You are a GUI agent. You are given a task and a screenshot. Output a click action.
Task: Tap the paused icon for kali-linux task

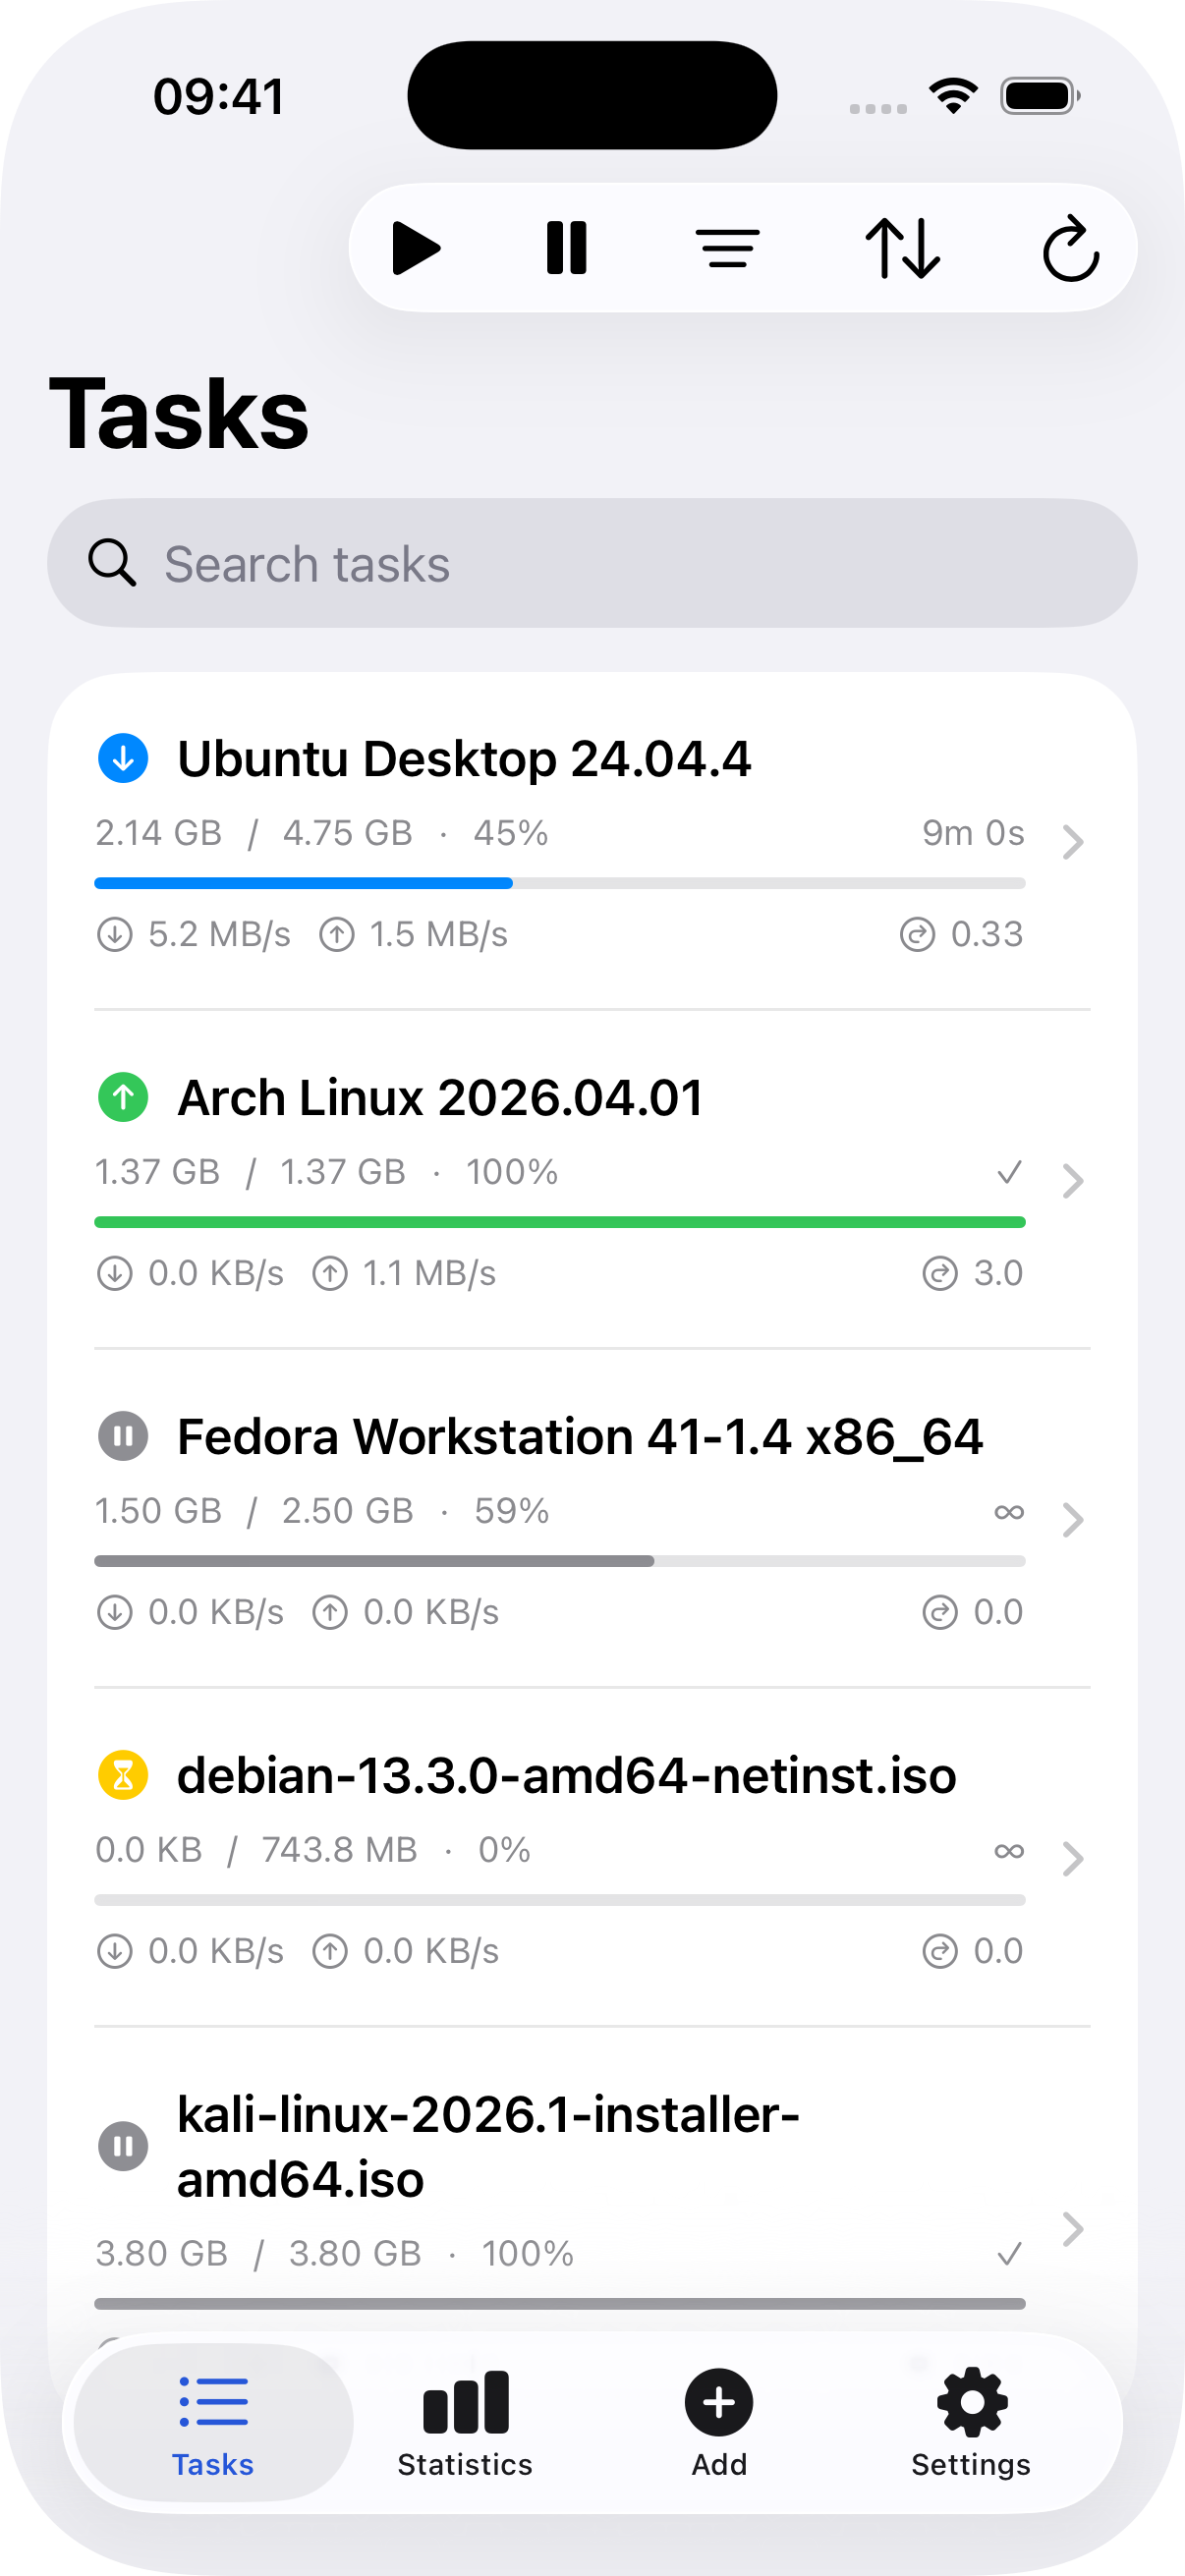pyautogui.click(x=123, y=2146)
